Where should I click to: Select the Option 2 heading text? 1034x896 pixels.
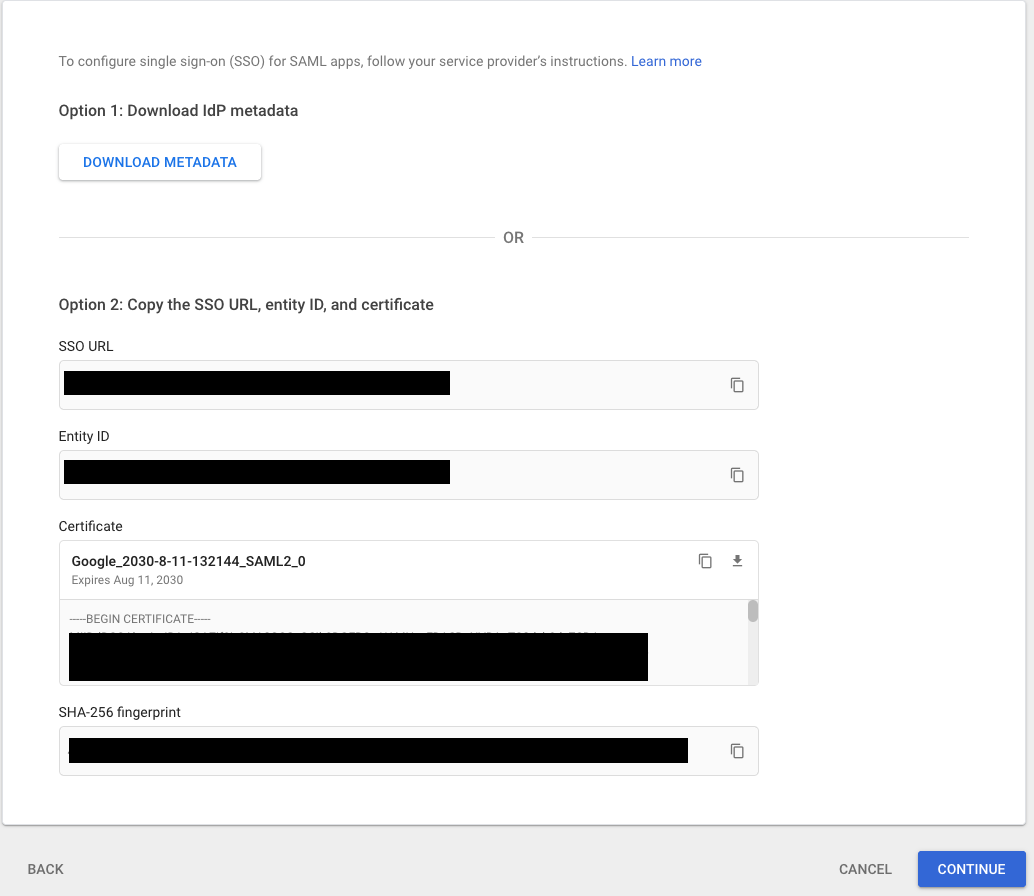245,304
